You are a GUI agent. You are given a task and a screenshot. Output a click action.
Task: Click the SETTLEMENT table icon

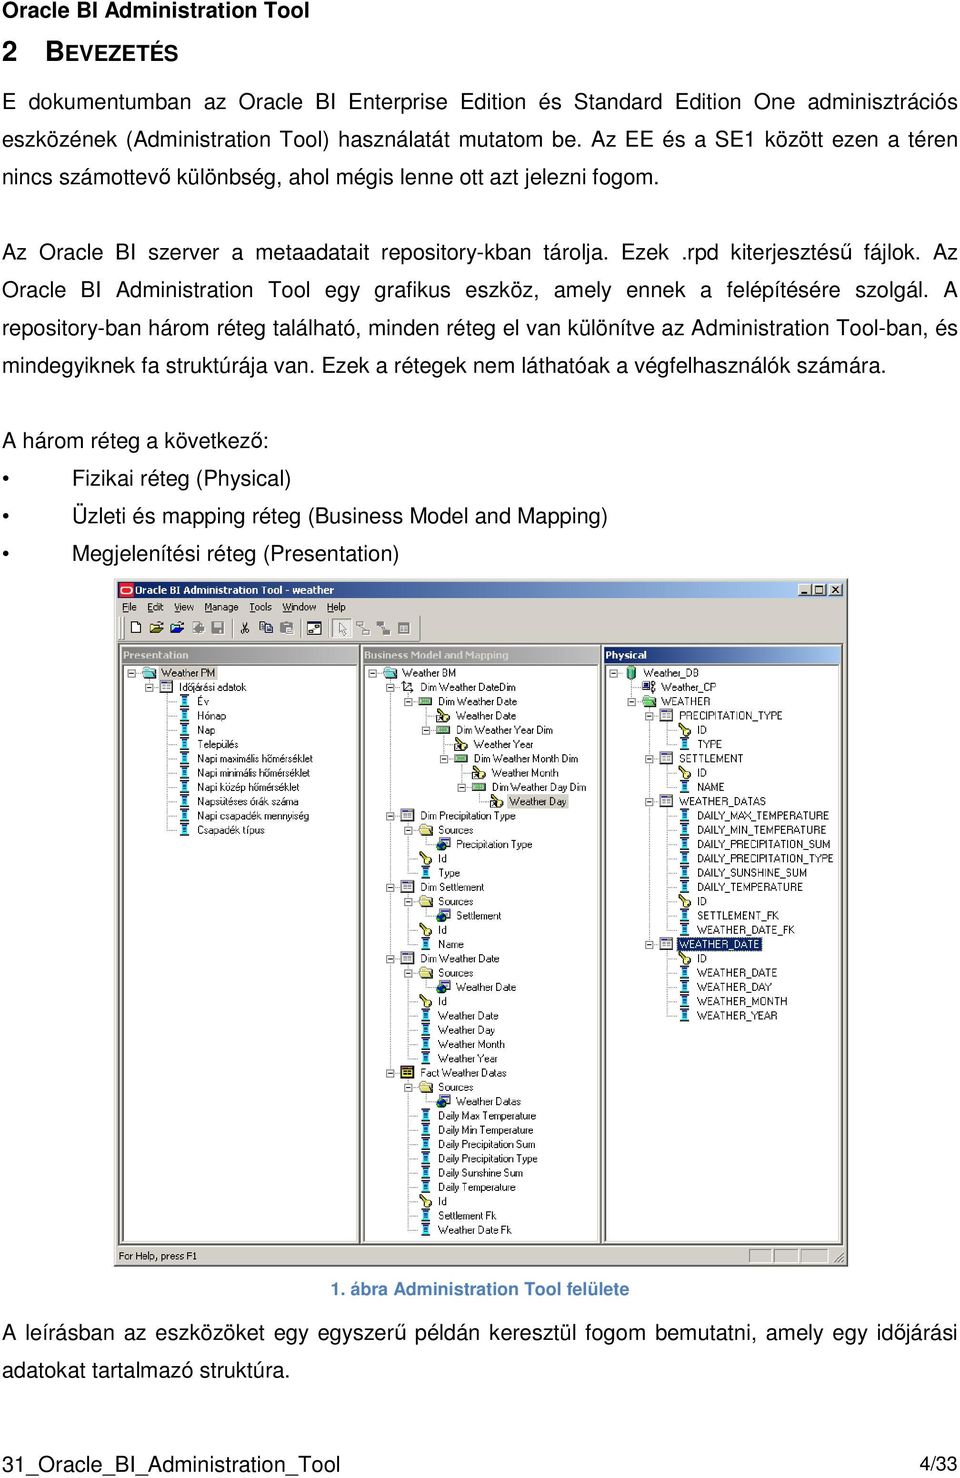668,758
